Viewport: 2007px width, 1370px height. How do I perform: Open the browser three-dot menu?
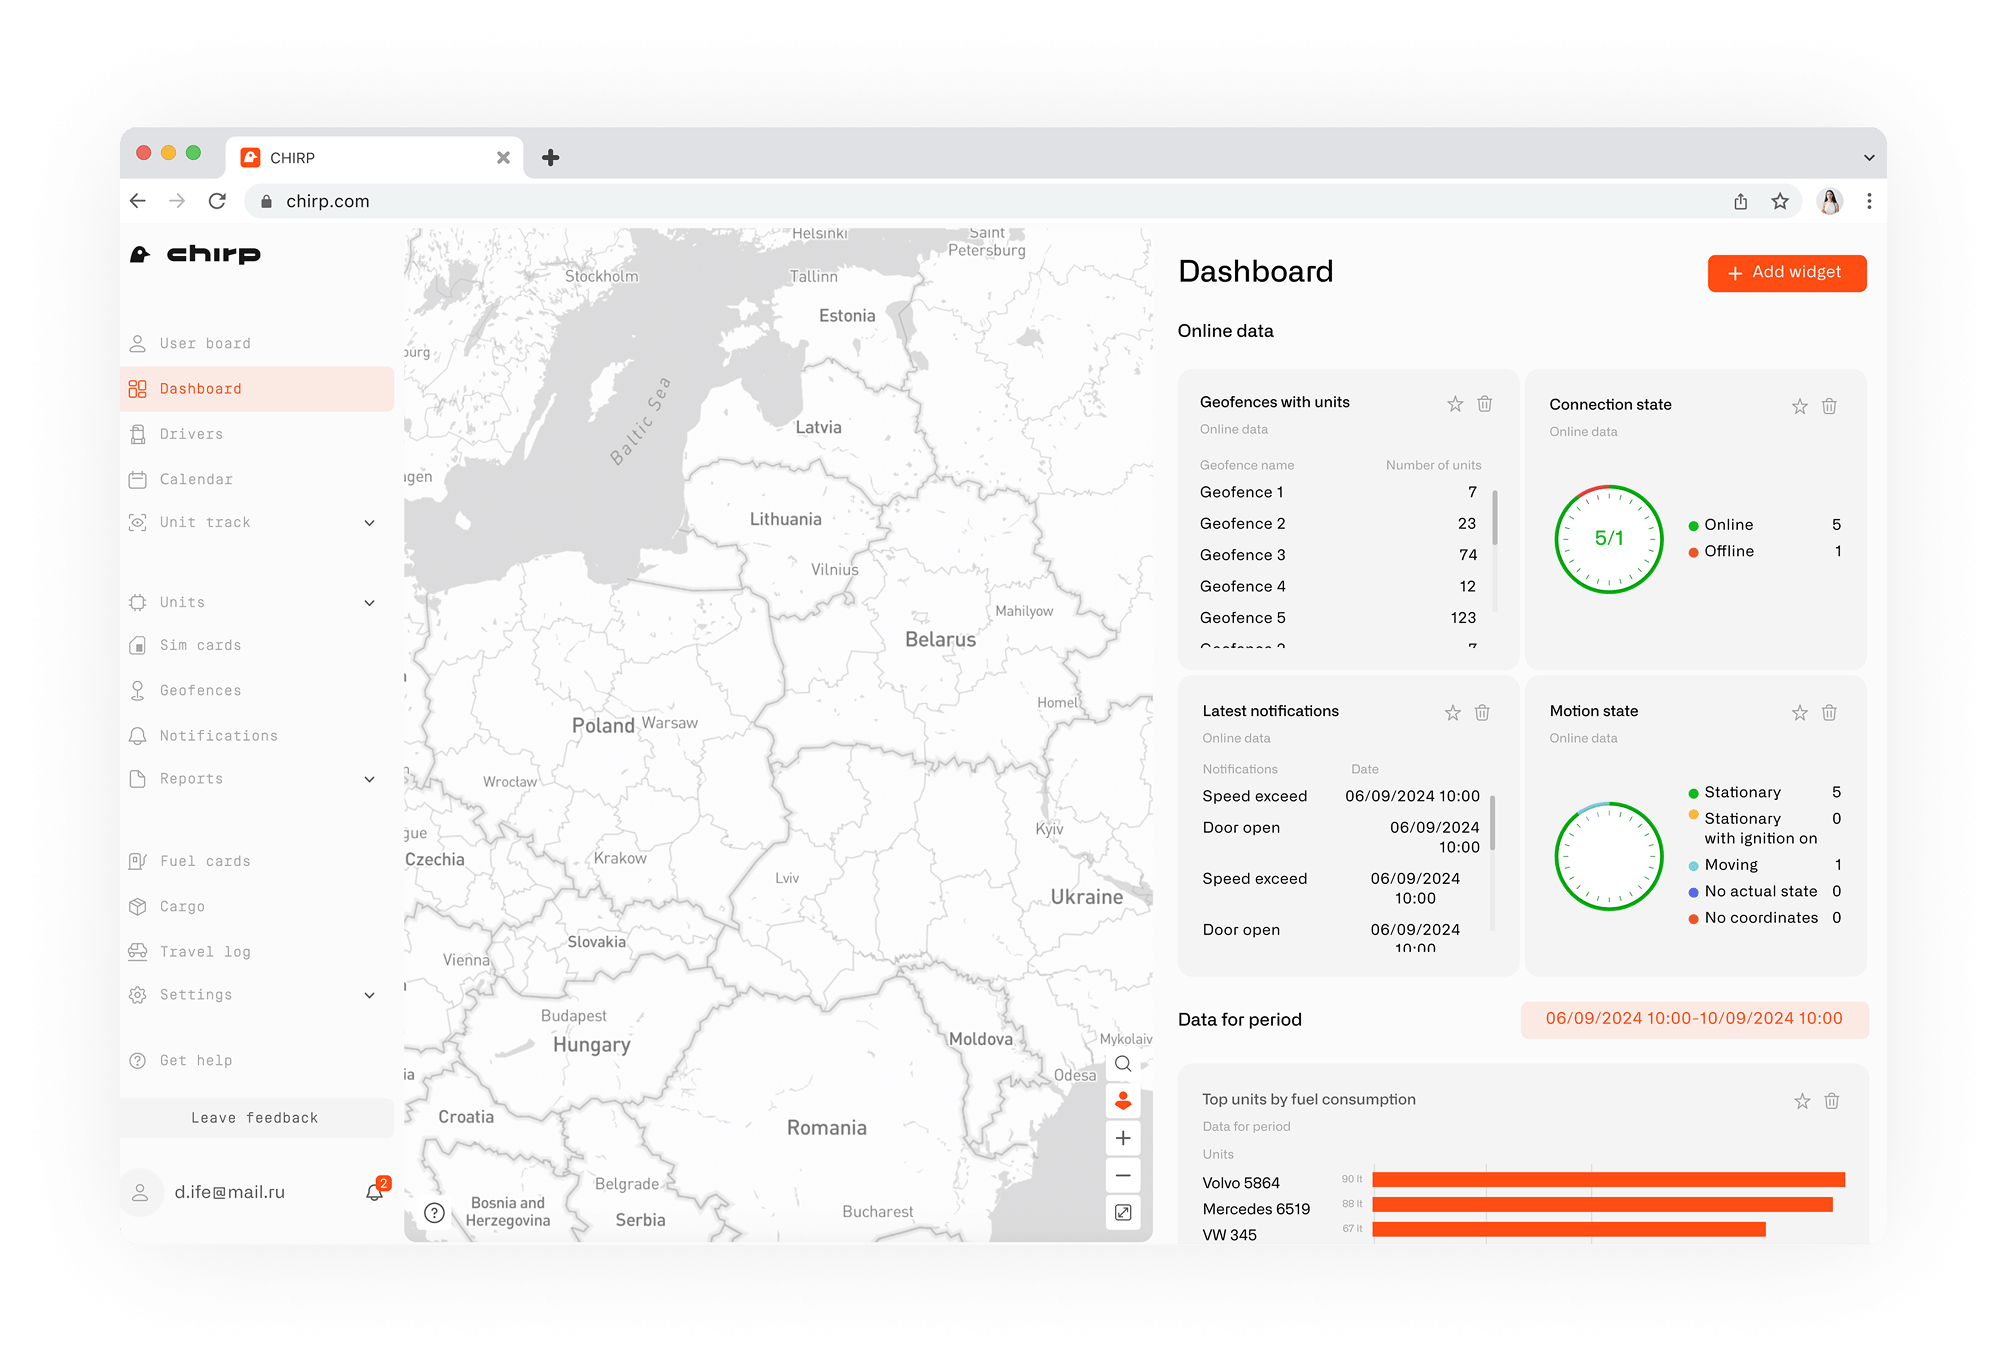(1869, 201)
